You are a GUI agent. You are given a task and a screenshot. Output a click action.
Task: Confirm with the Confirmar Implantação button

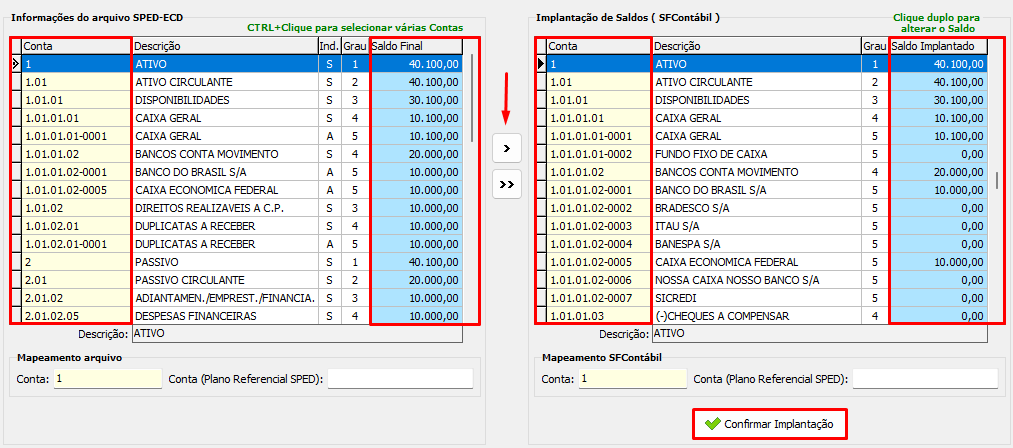tap(769, 424)
